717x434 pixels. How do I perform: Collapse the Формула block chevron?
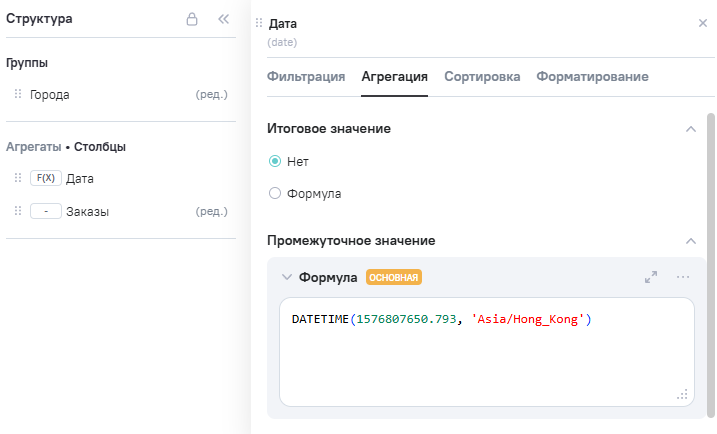coord(287,277)
